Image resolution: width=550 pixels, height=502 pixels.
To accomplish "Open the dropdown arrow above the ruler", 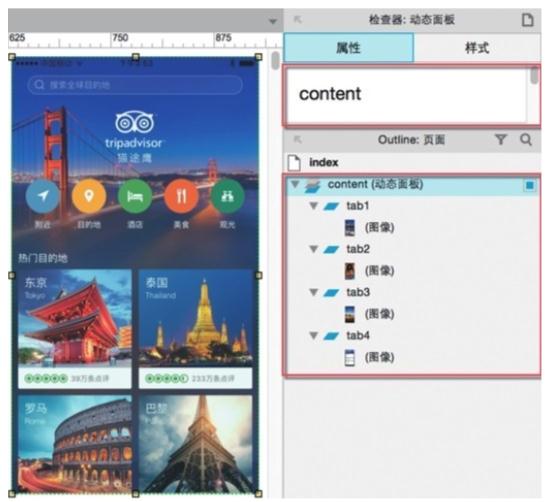I will coord(273,22).
